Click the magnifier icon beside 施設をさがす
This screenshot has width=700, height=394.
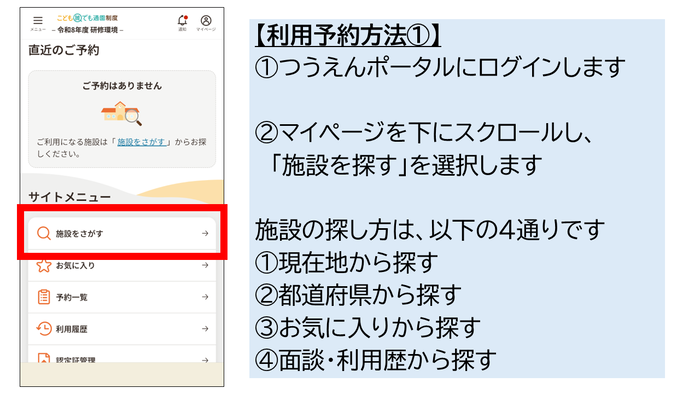point(43,233)
